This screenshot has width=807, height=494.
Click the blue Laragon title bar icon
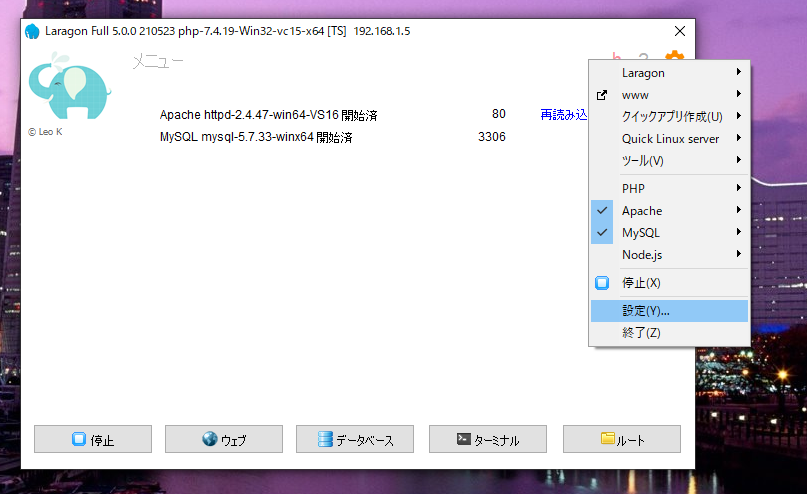tap(32, 31)
